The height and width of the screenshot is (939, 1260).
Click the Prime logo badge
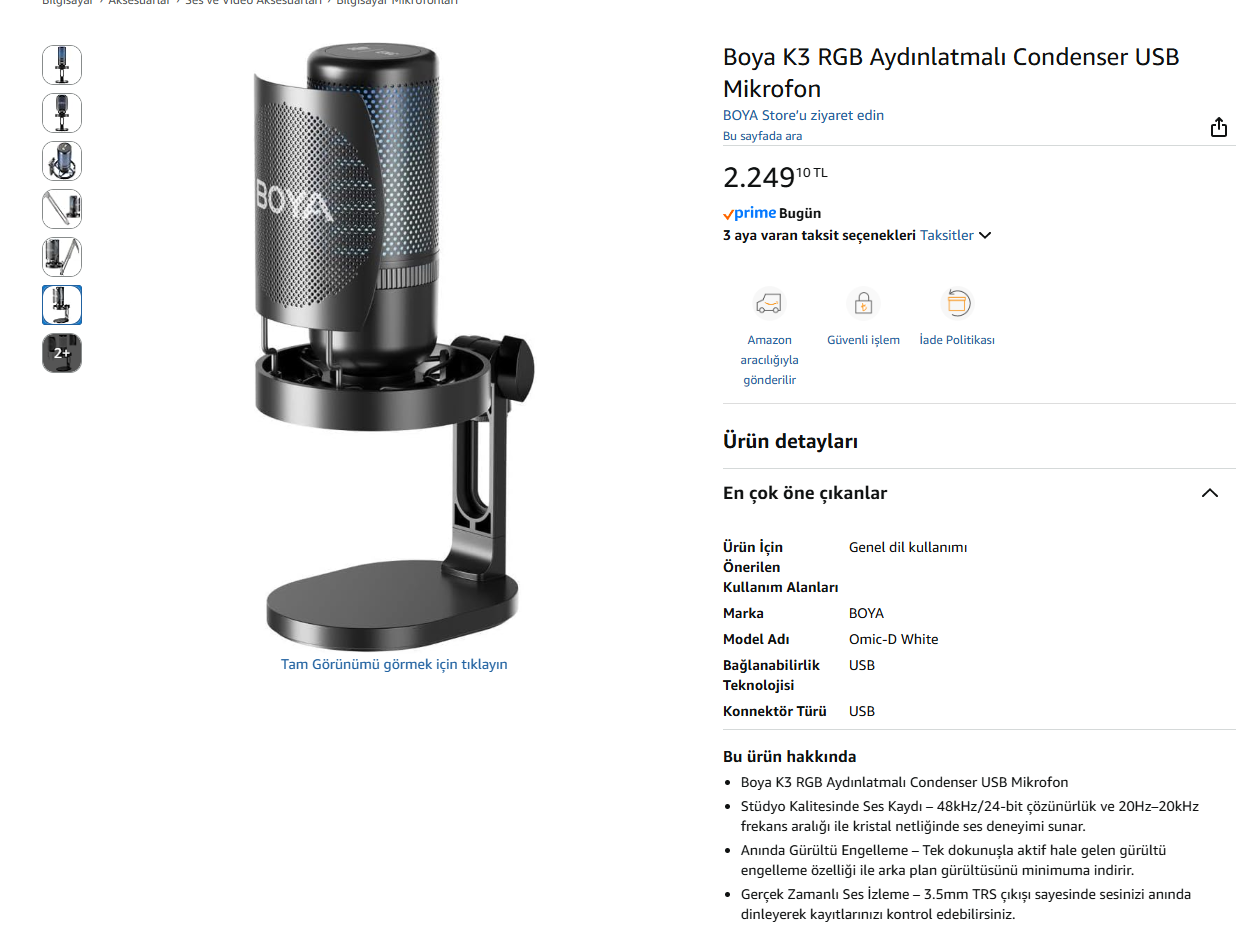pos(749,213)
